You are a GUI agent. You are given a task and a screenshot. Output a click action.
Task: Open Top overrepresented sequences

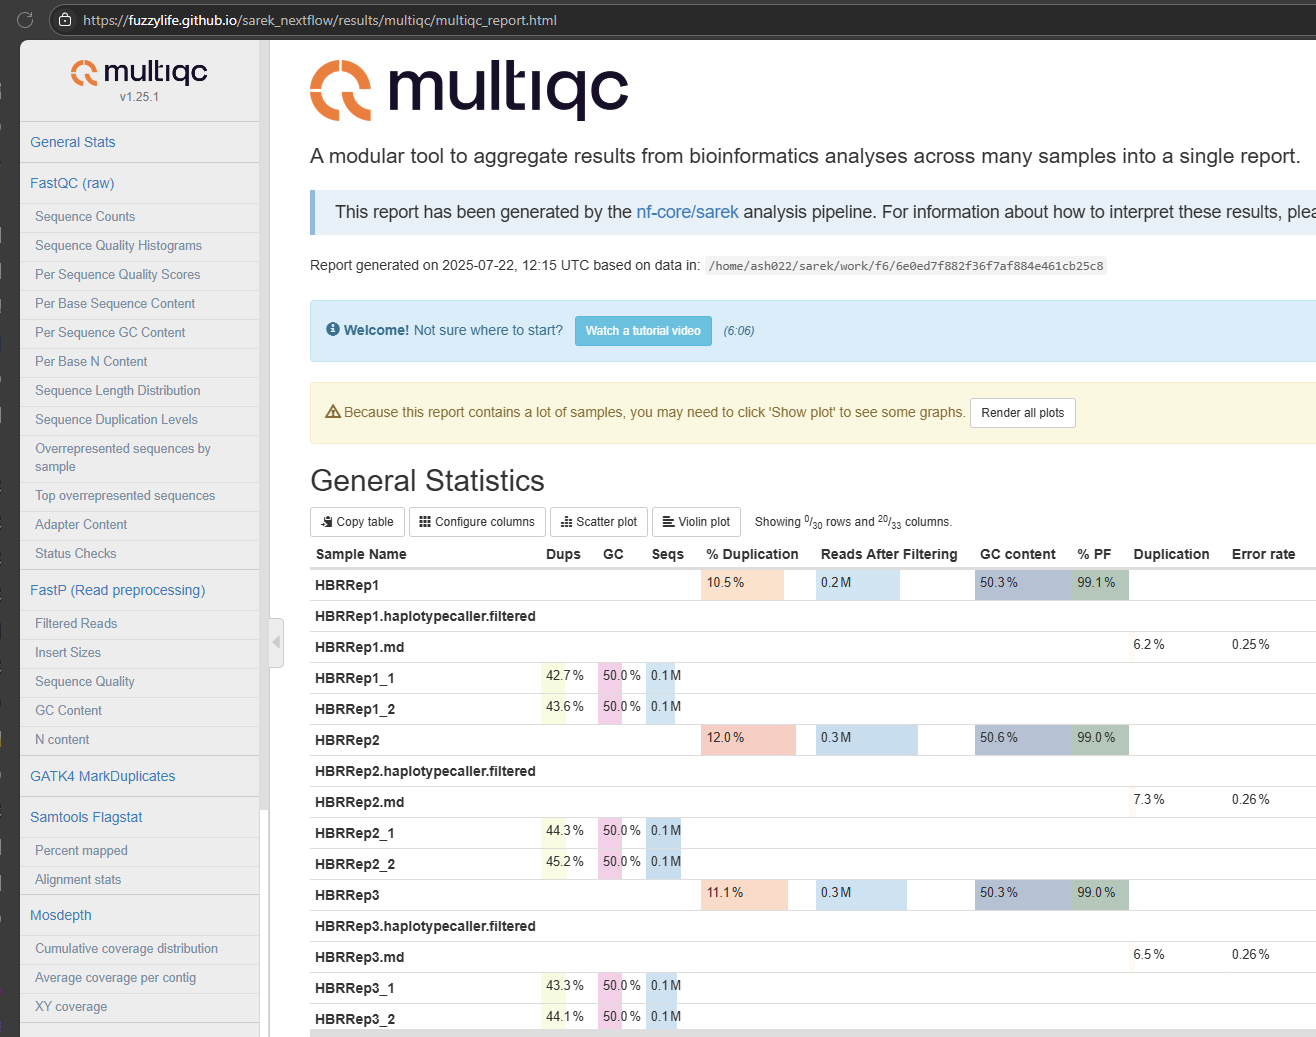click(125, 495)
